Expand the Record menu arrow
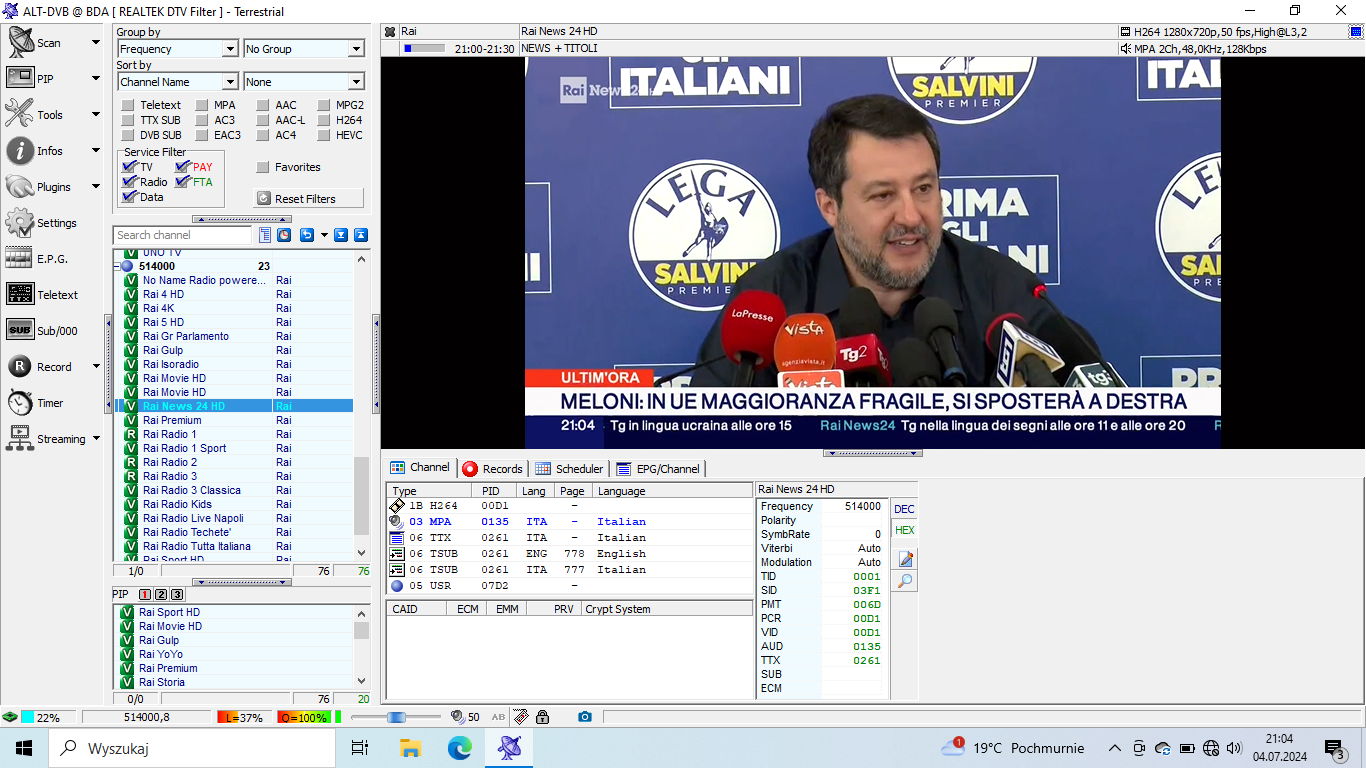 tap(96, 367)
